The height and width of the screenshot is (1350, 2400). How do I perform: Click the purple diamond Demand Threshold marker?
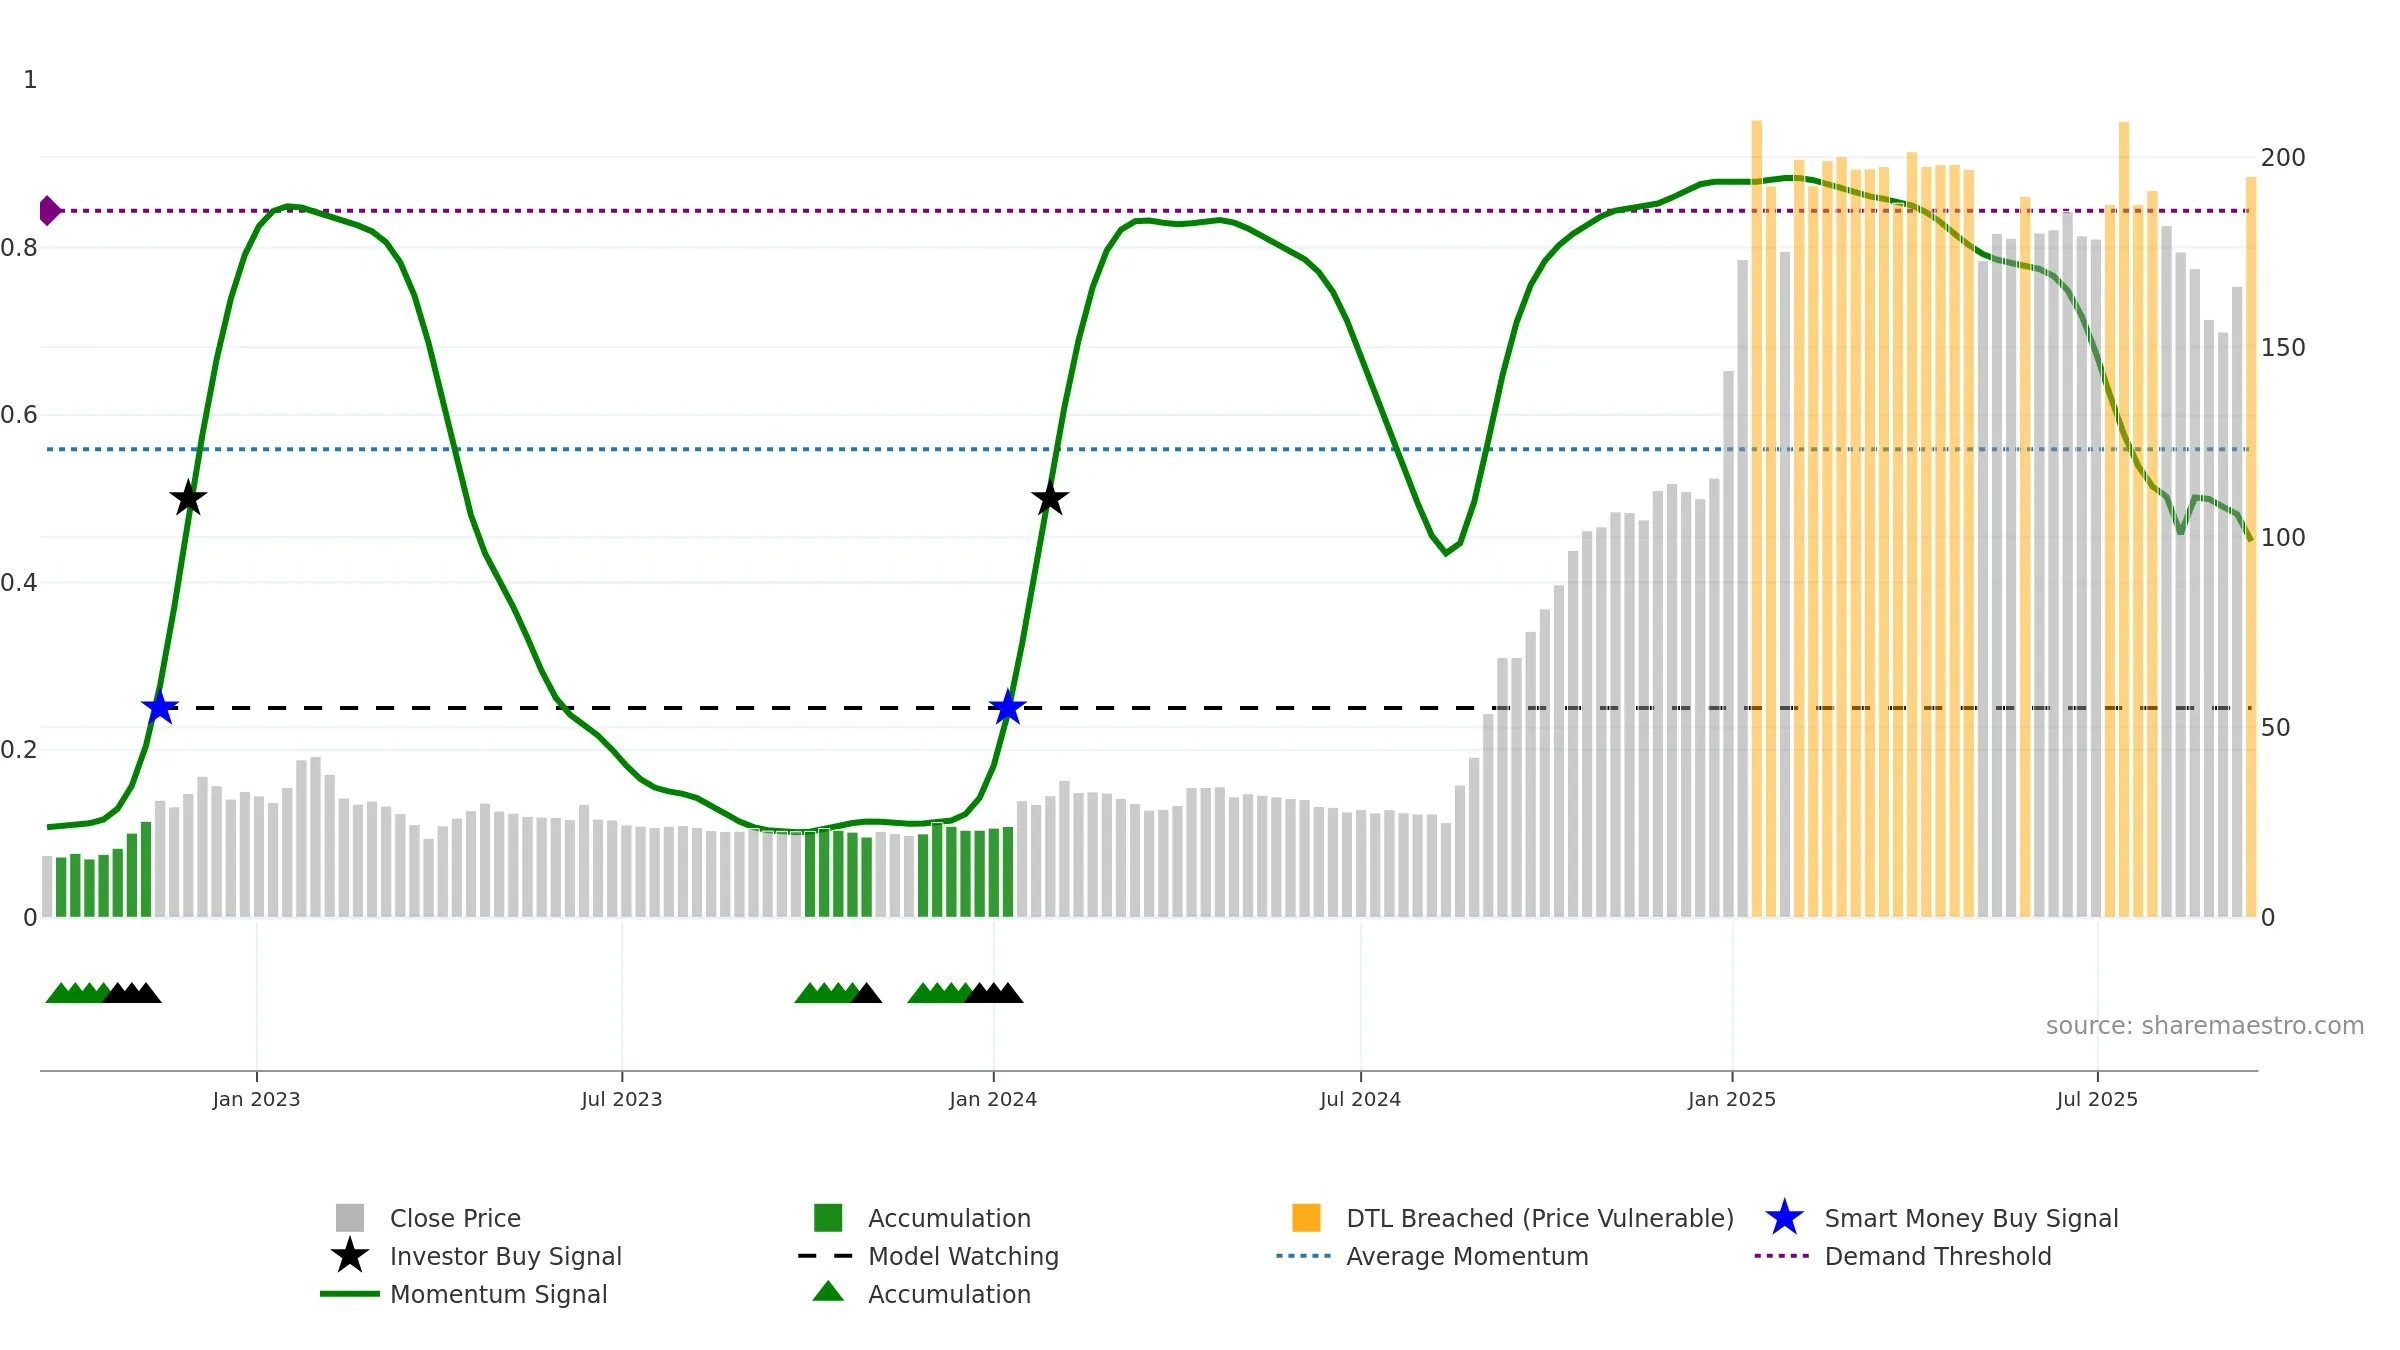(x=49, y=211)
